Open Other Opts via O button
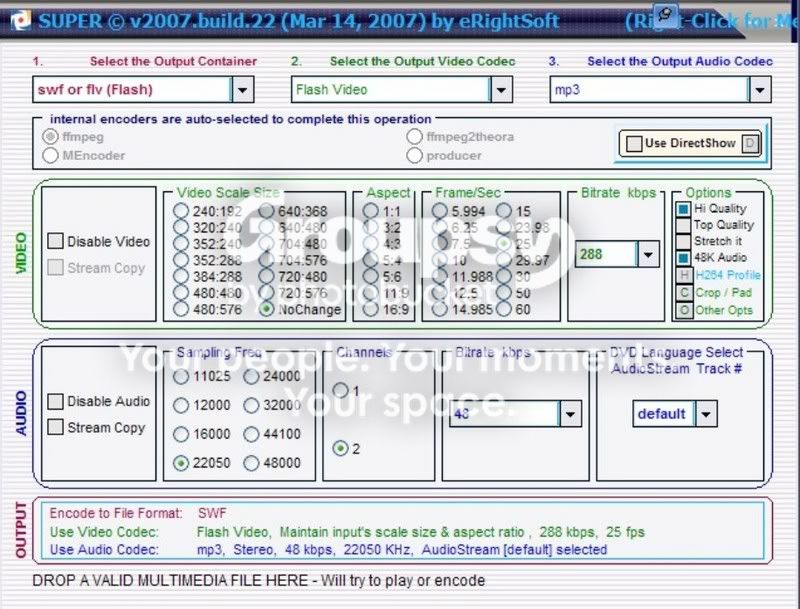The height and width of the screenshot is (609, 800). coord(684,310)
